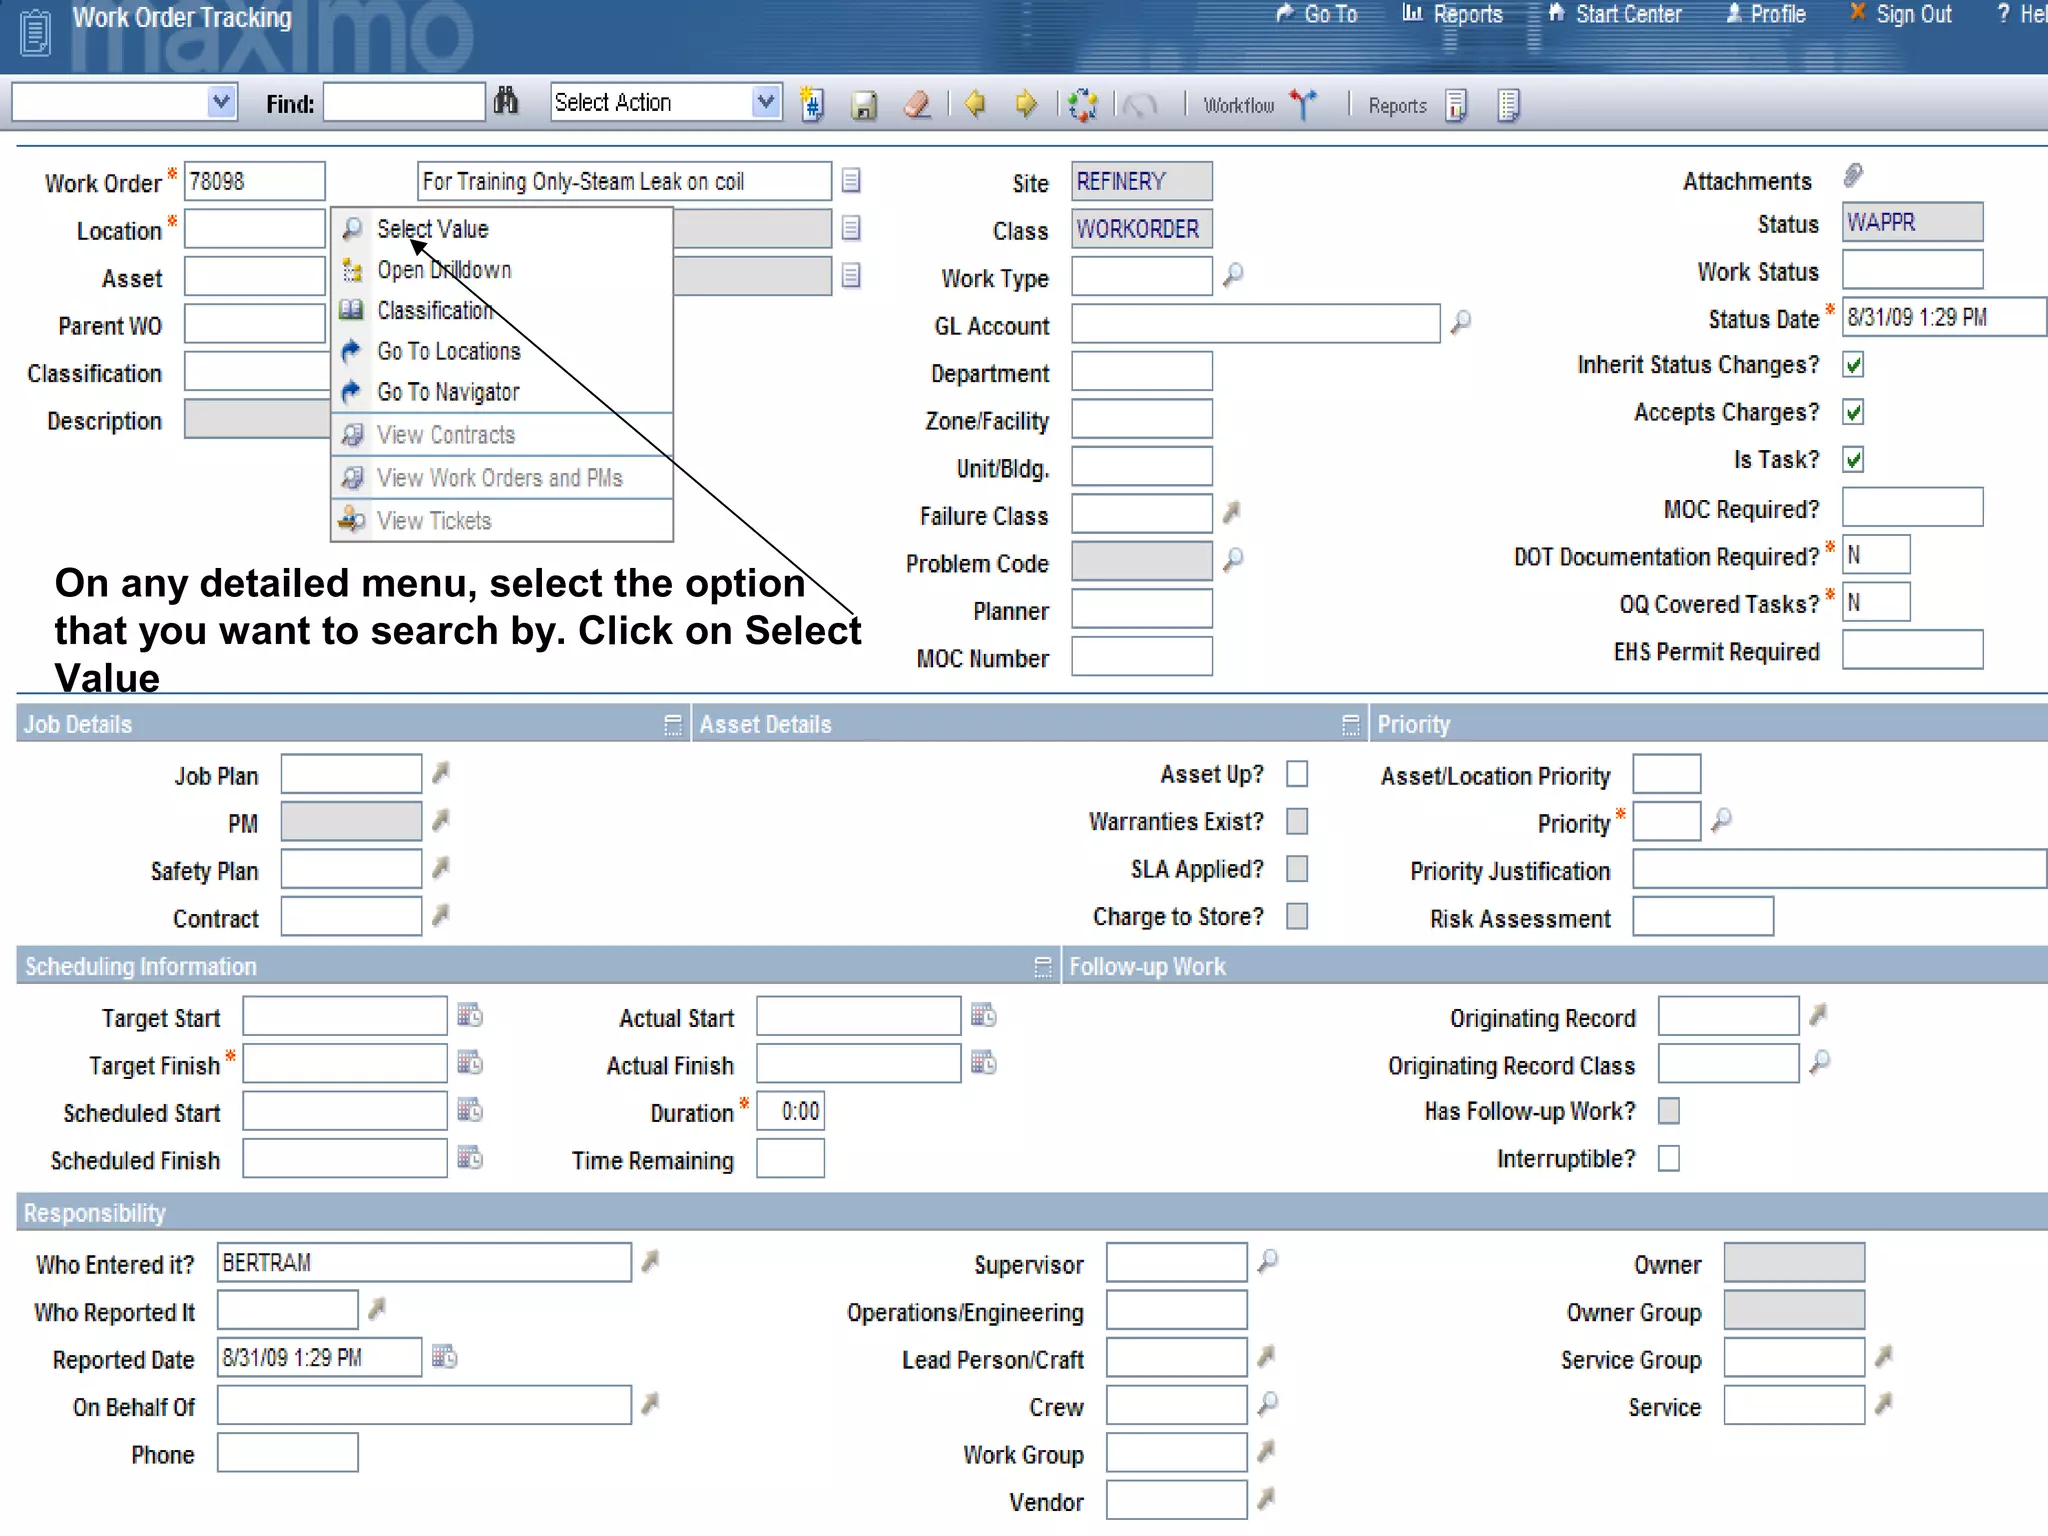This screenshot has height=1536, width=2048.
Task: Click Work Type magnifier lookup icon
Action: pyautogui.click(x=1234, y=274)
